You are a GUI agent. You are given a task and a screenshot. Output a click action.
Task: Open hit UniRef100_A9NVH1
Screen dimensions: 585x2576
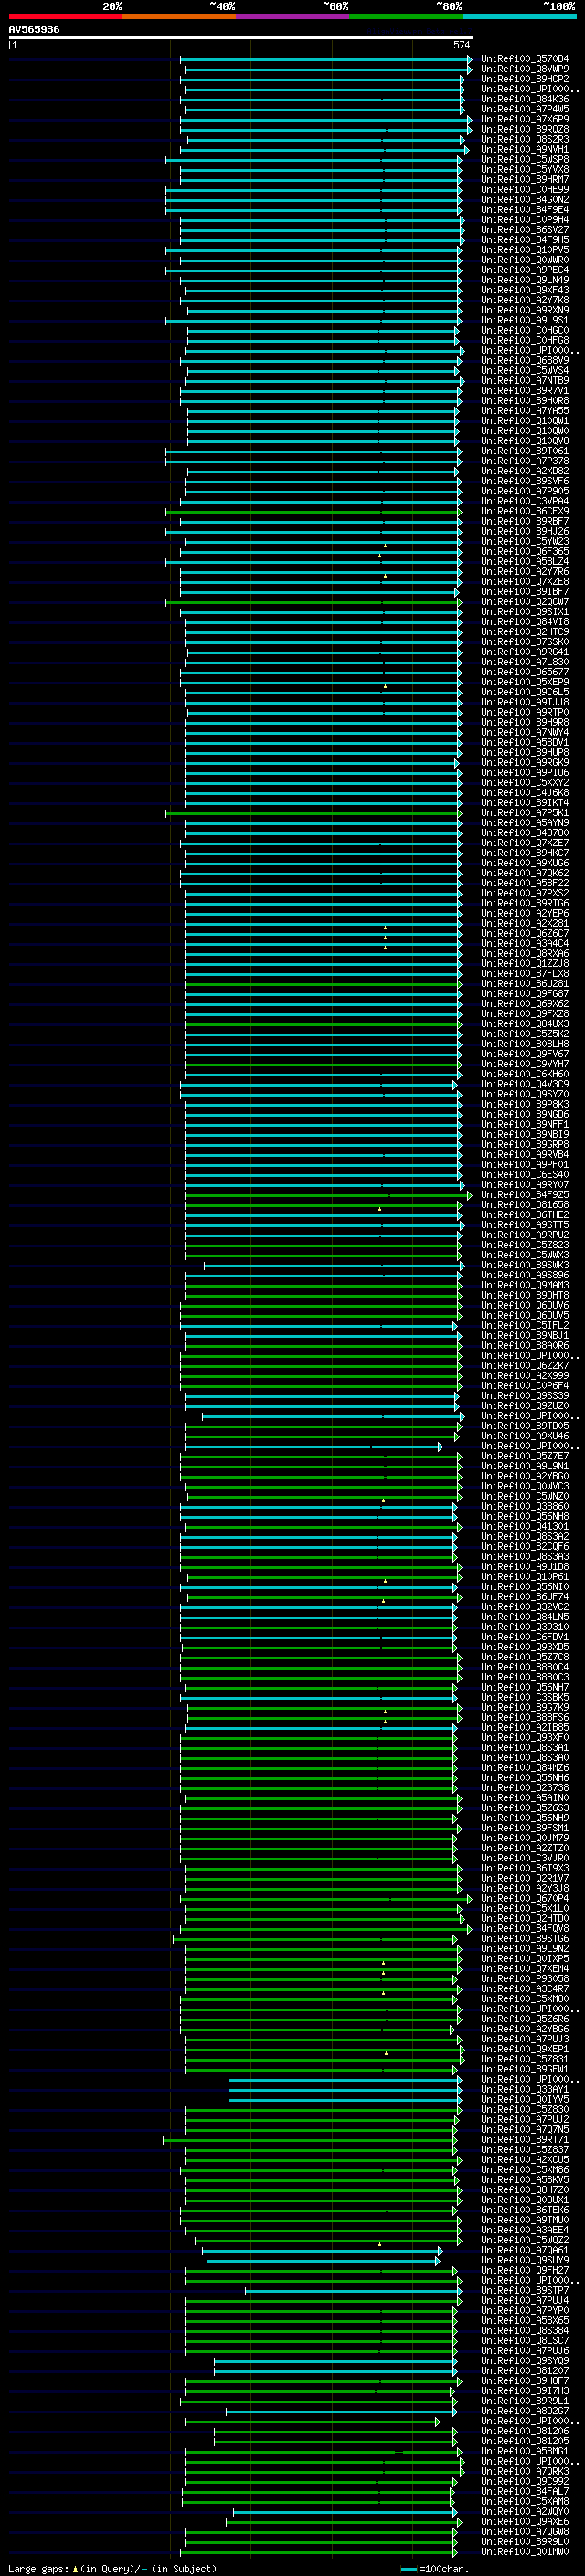click(x=525, y=149)
